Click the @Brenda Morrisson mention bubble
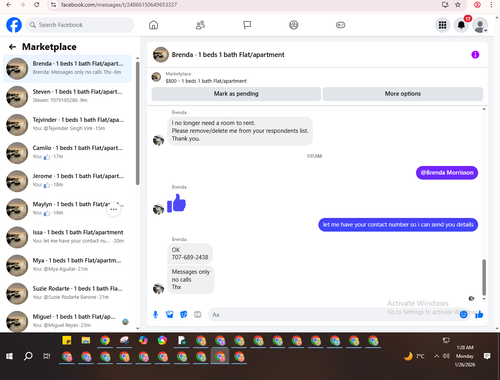The width and height of the screenshot is (500, 380). (x=447, y=173)
